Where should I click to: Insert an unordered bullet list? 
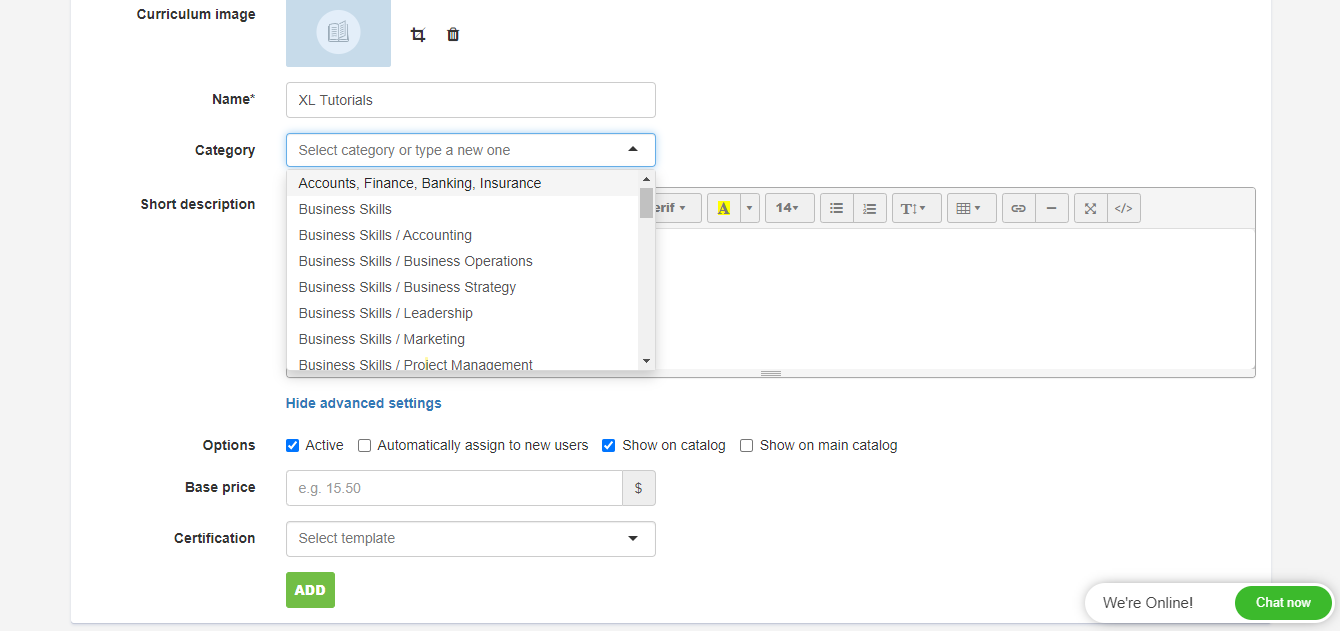837,208
